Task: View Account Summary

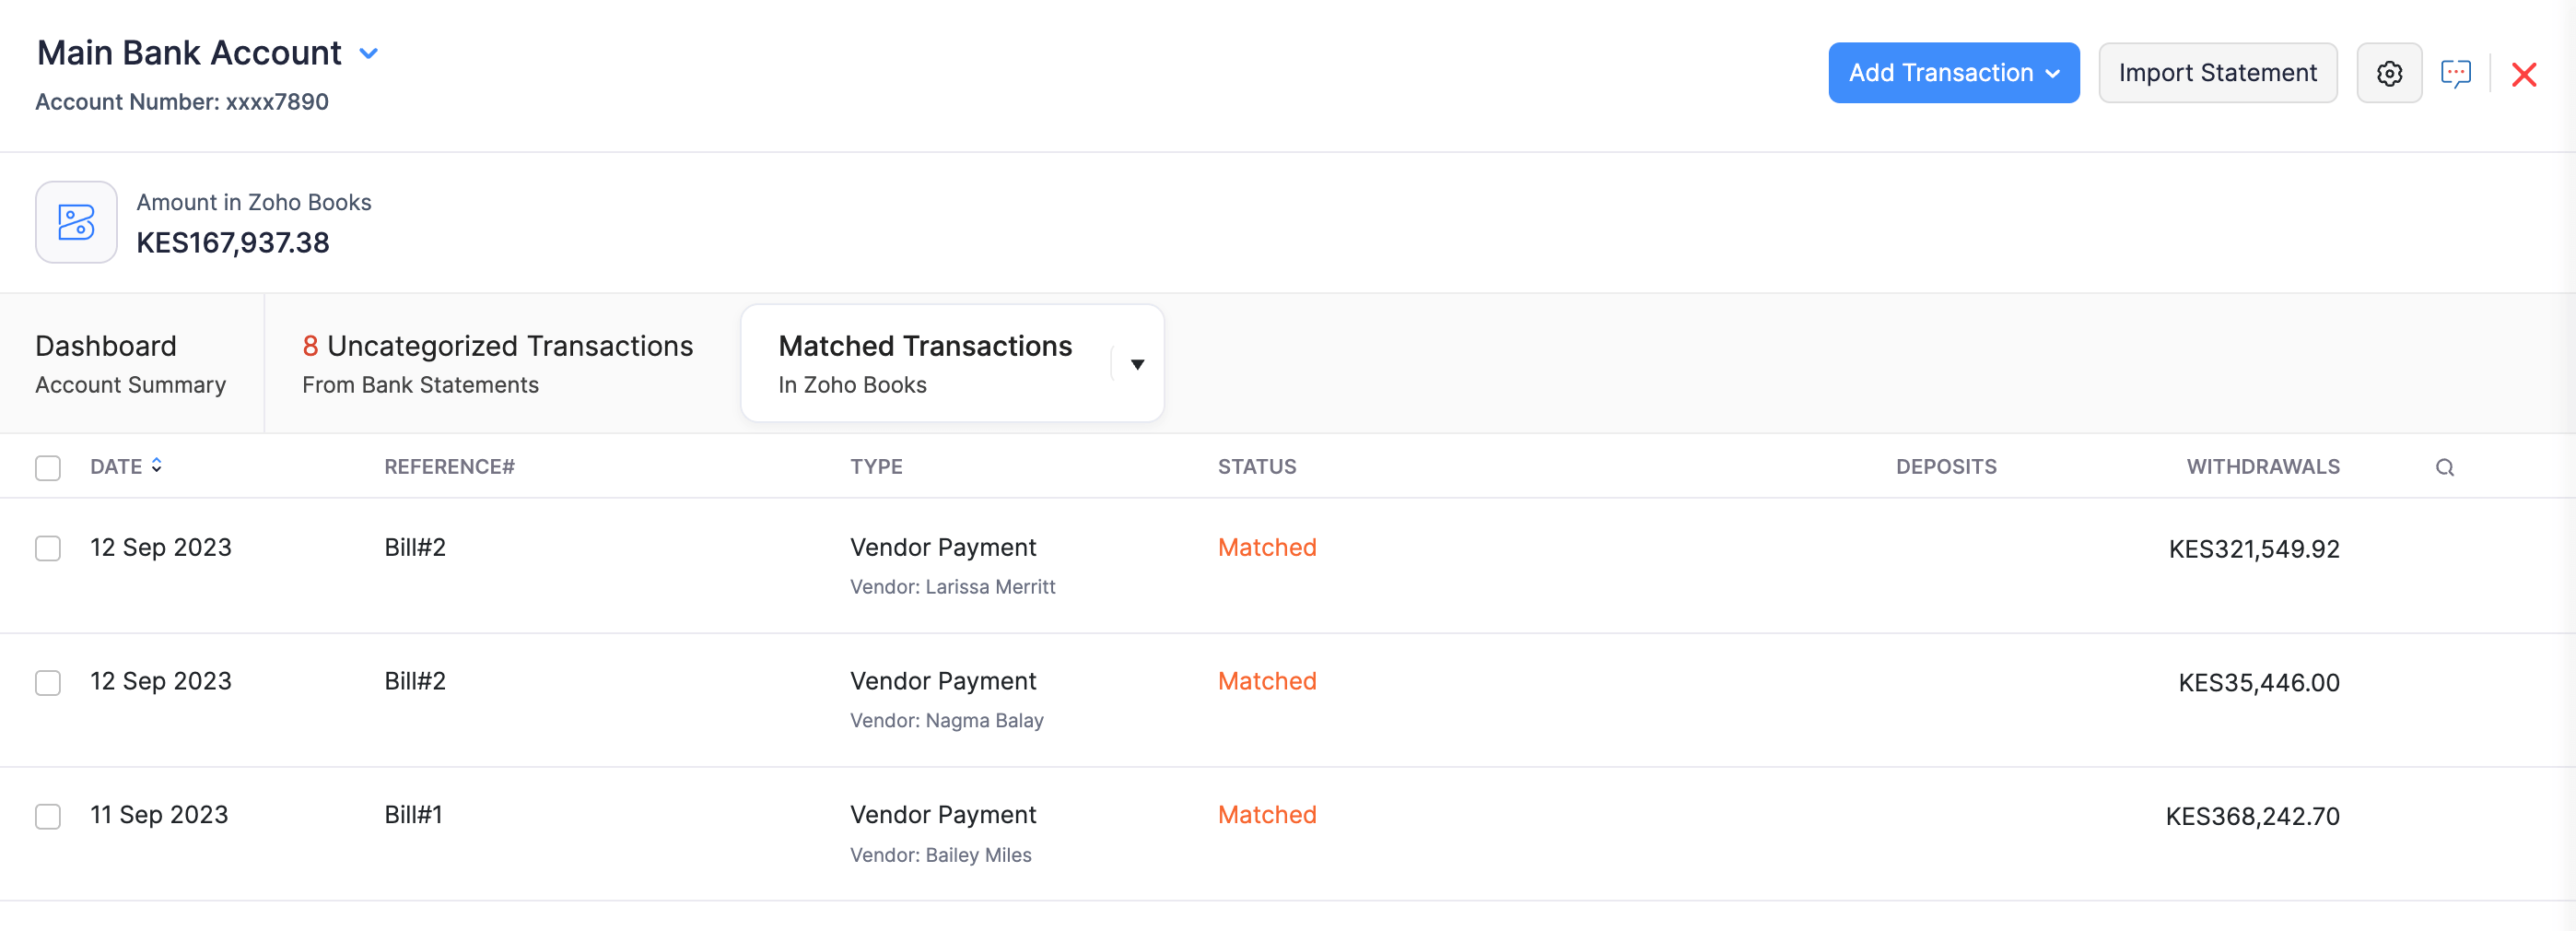Action: click(130, 384)
